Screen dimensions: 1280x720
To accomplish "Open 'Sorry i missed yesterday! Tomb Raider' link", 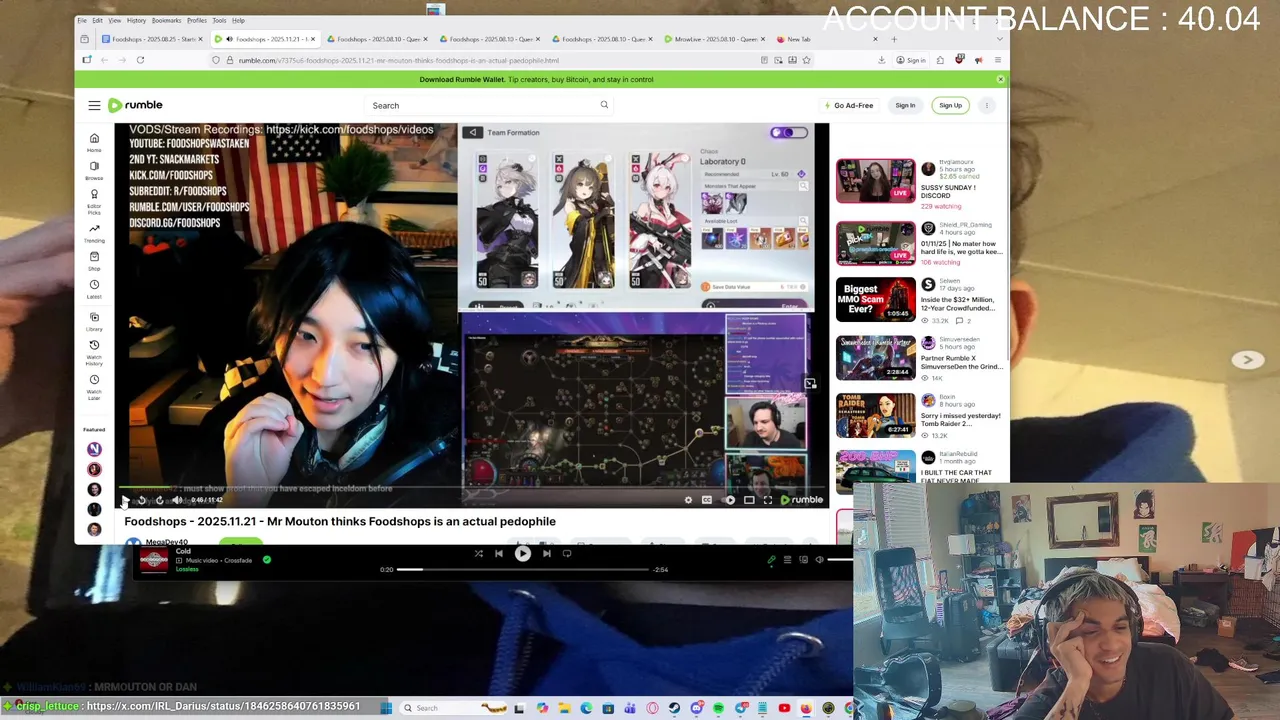I will (961, 419).
